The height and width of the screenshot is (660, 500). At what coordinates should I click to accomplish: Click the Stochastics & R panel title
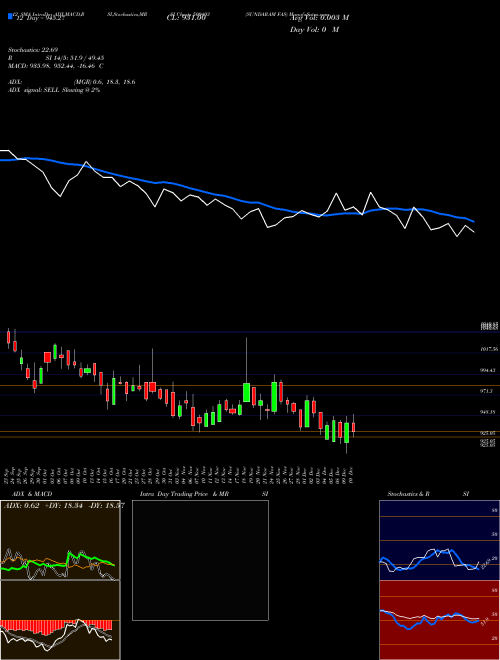pos(409,494)
